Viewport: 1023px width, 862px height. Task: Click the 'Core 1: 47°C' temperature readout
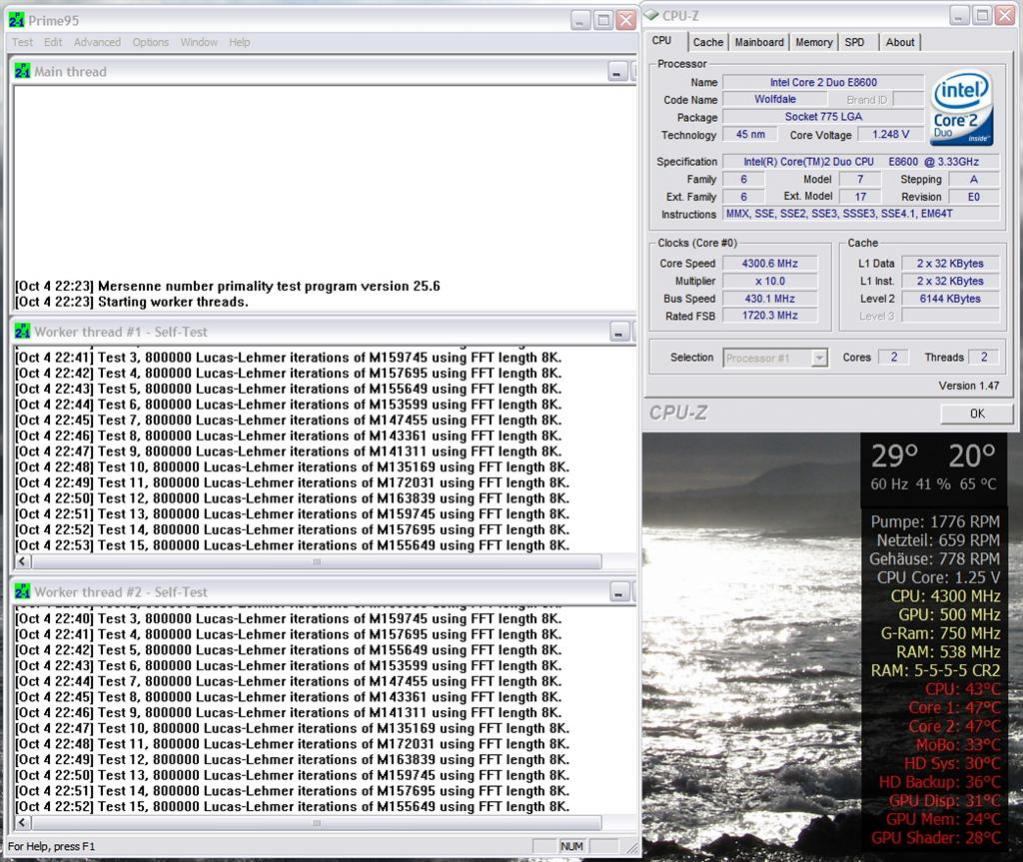coord(954,707)
